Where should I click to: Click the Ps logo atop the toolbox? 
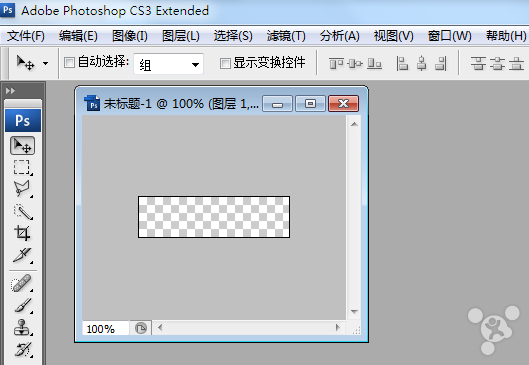click(23, 120)
